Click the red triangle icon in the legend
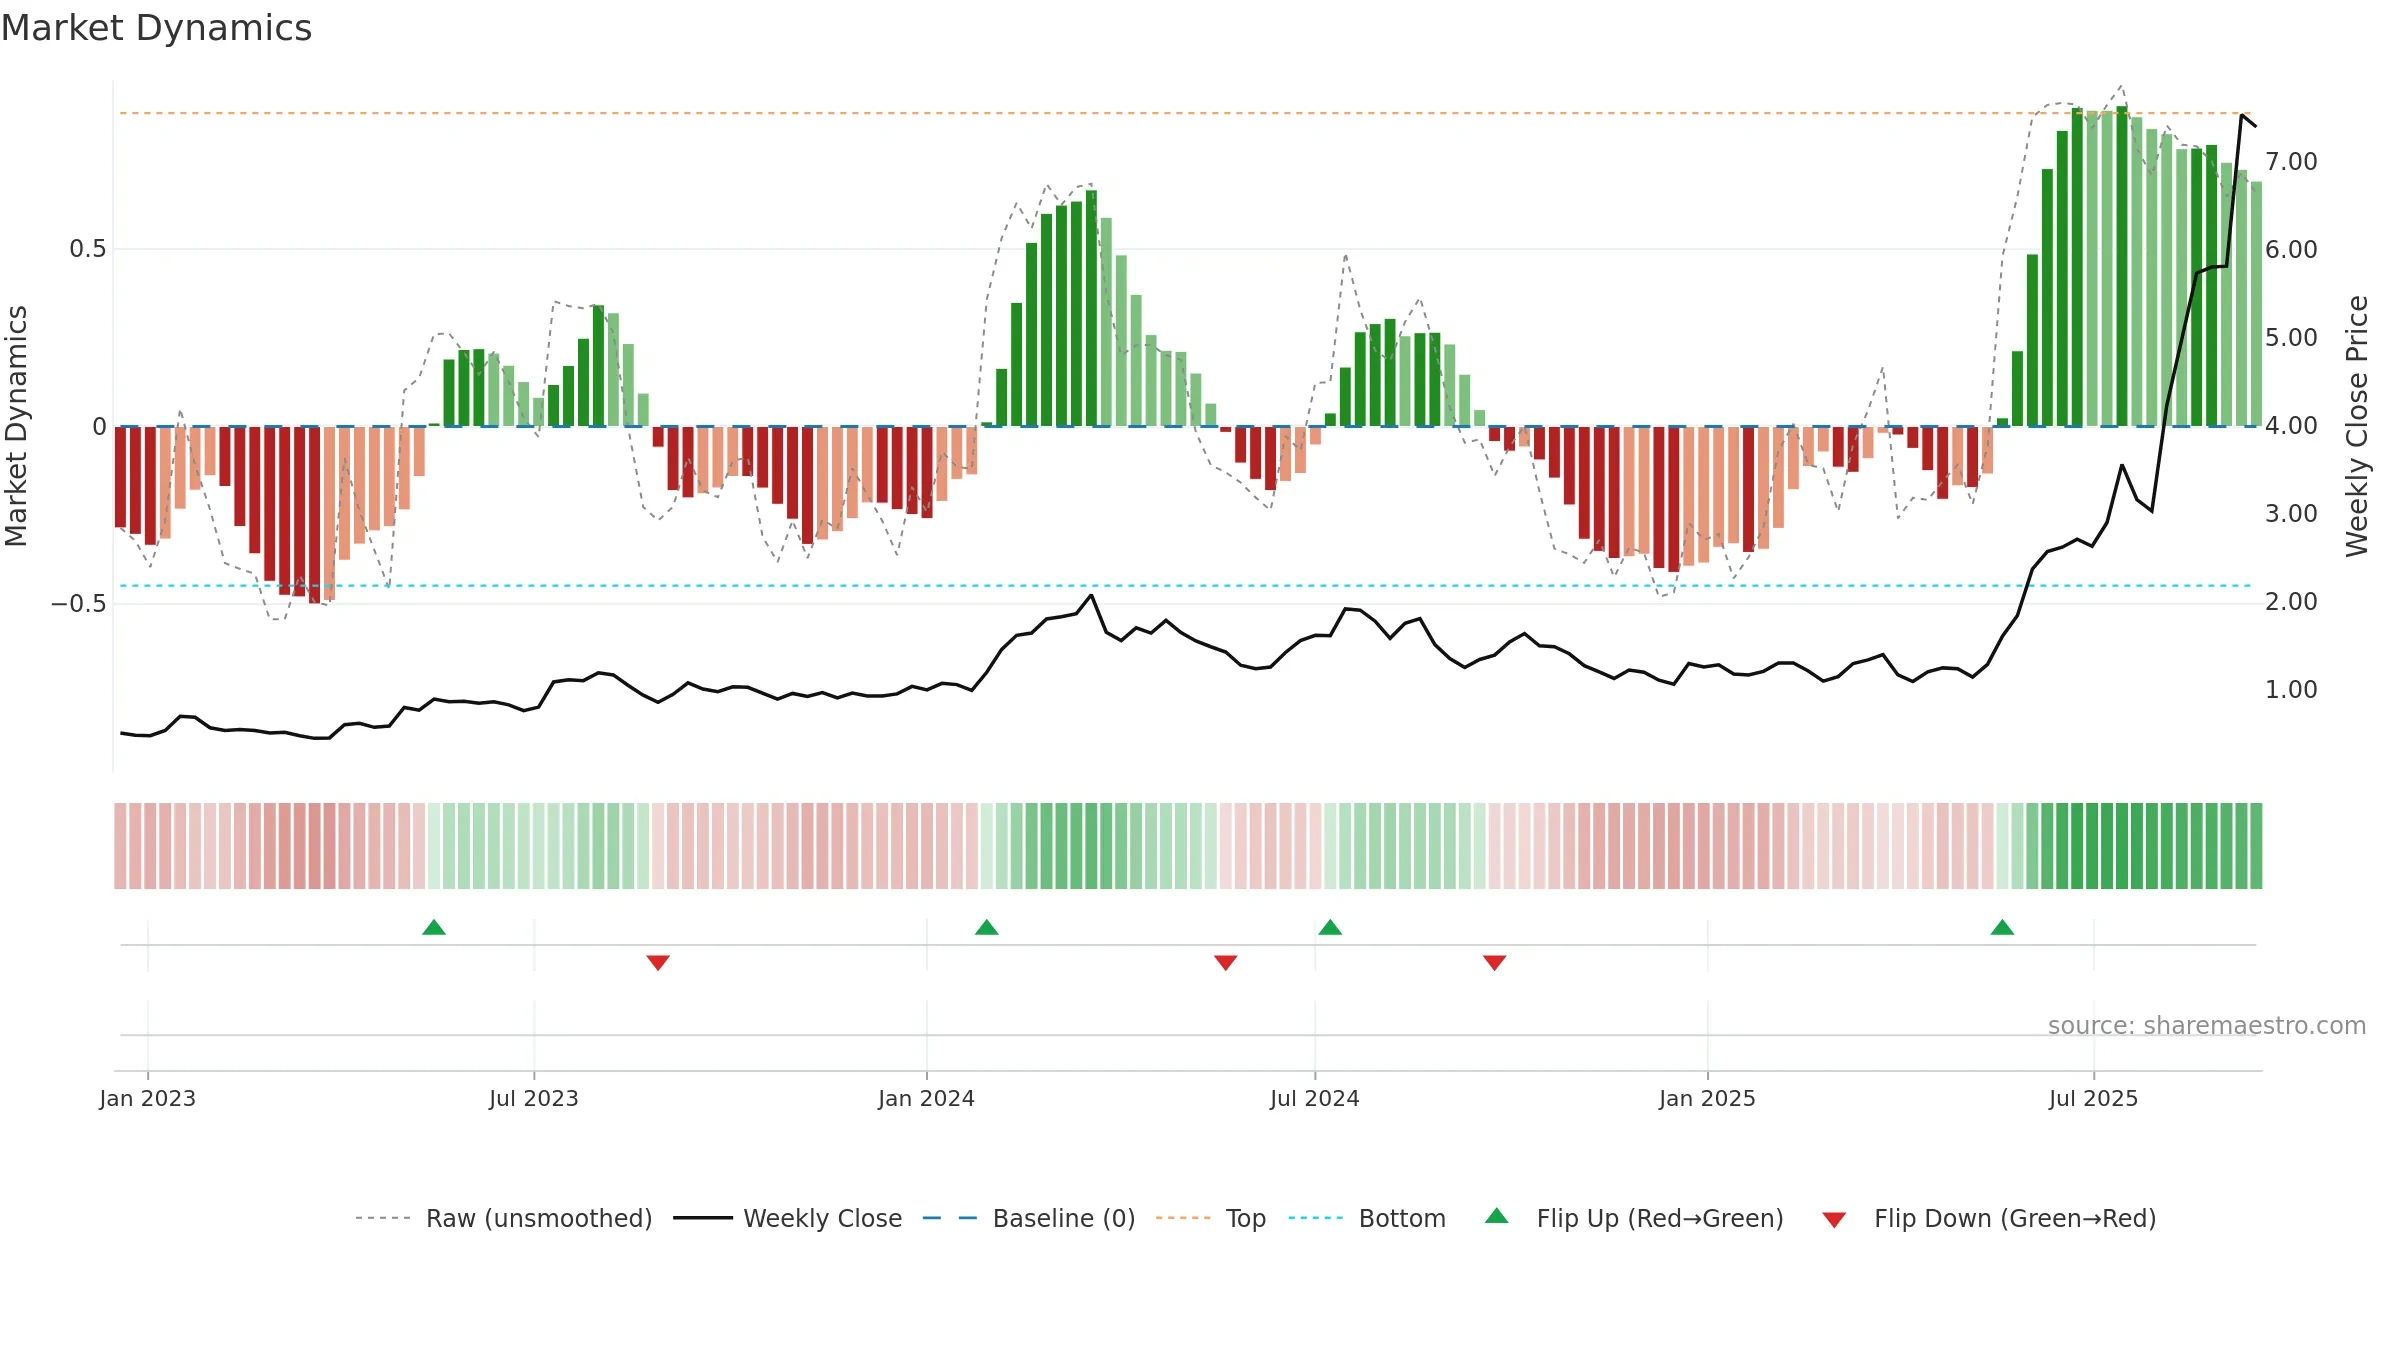Screen dimensions: 2400x1350 click(x=1834, y=1220)
